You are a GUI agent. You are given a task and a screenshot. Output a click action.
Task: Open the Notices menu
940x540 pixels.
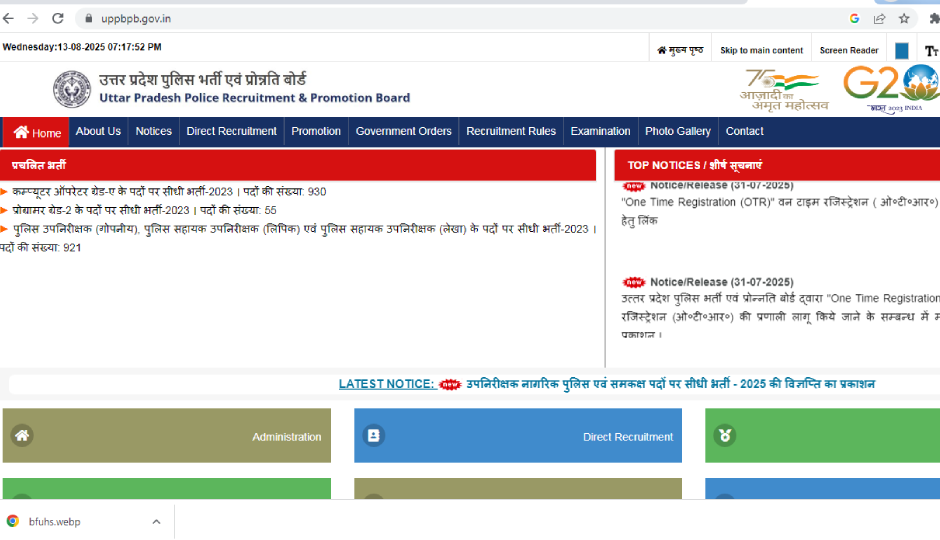point(153,131)
